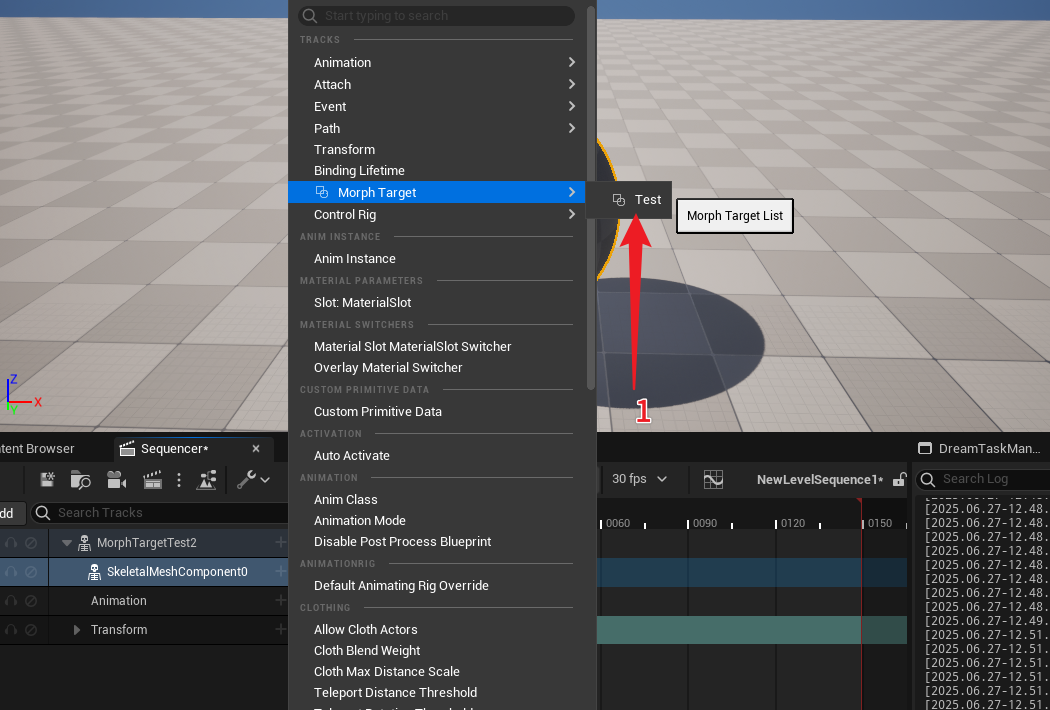Screen dimensions: 1050x710
Task: Choose Transform from the Tracks menu
Action: pos(437,149)
